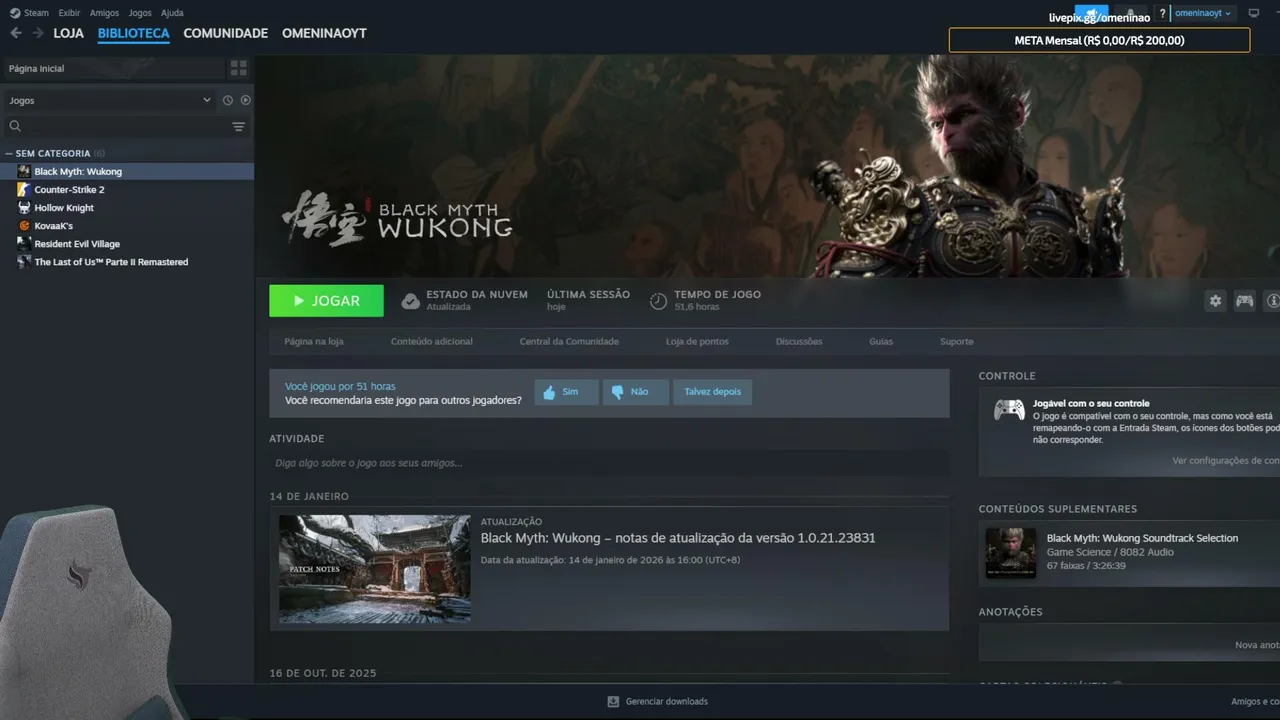Click the ÚLTIMA SESSÃO label
The height and width of the screenshot is (720, 1280).
tap(588, 294)
